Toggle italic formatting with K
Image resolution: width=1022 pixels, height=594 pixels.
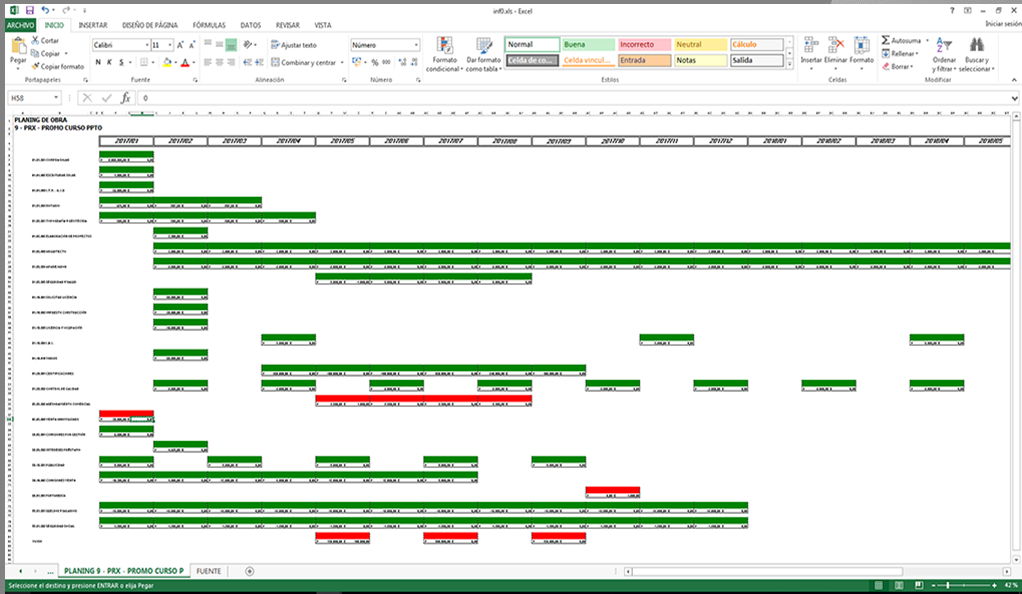(x=110, y=61)
